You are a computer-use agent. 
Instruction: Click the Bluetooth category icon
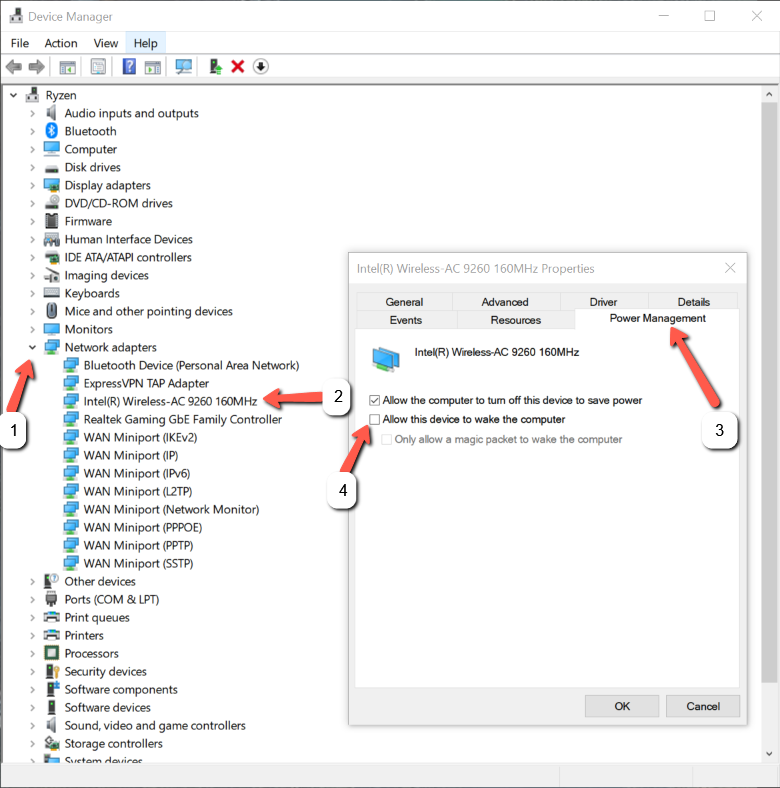pos(51,131)
